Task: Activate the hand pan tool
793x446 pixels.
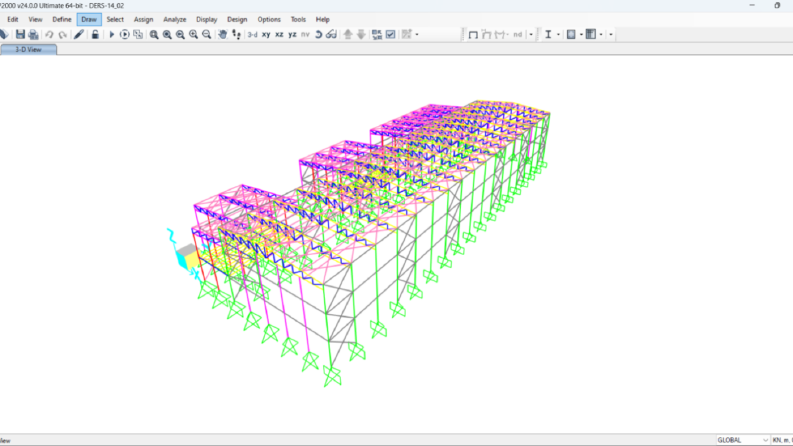Action: coord(223,34)
